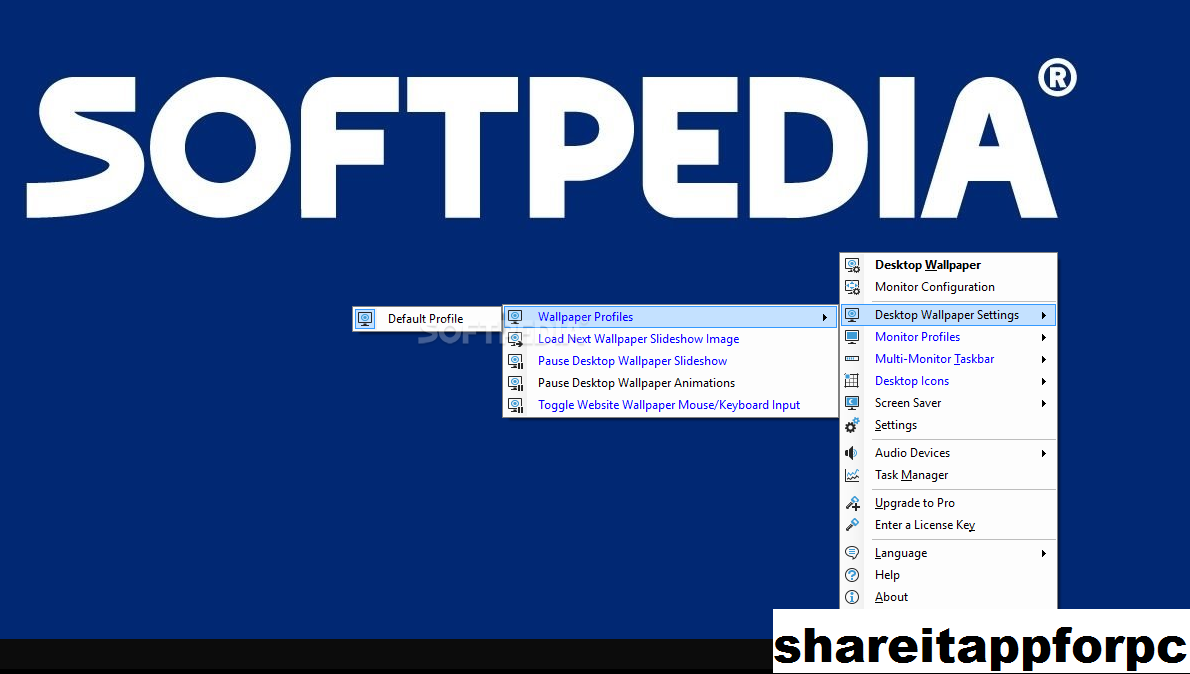Expand the Screen Saver submenu arrow
The image size is (1190, 674).
click(x=1043, y=403)
